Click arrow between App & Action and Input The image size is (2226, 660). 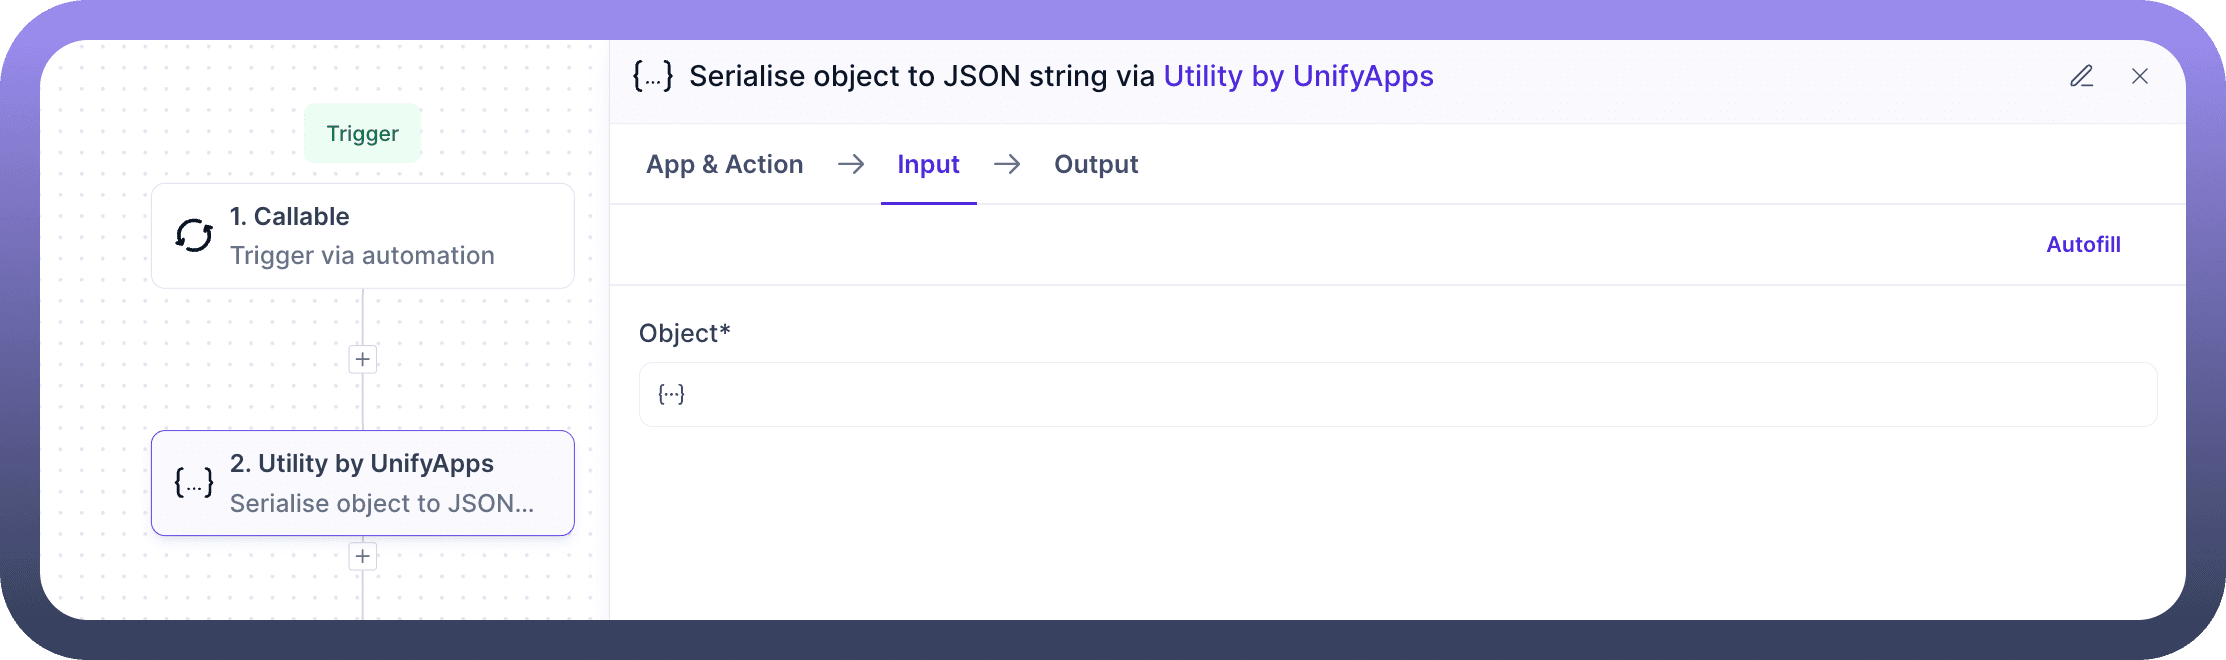pyautogui.click(x=851, y=164)
